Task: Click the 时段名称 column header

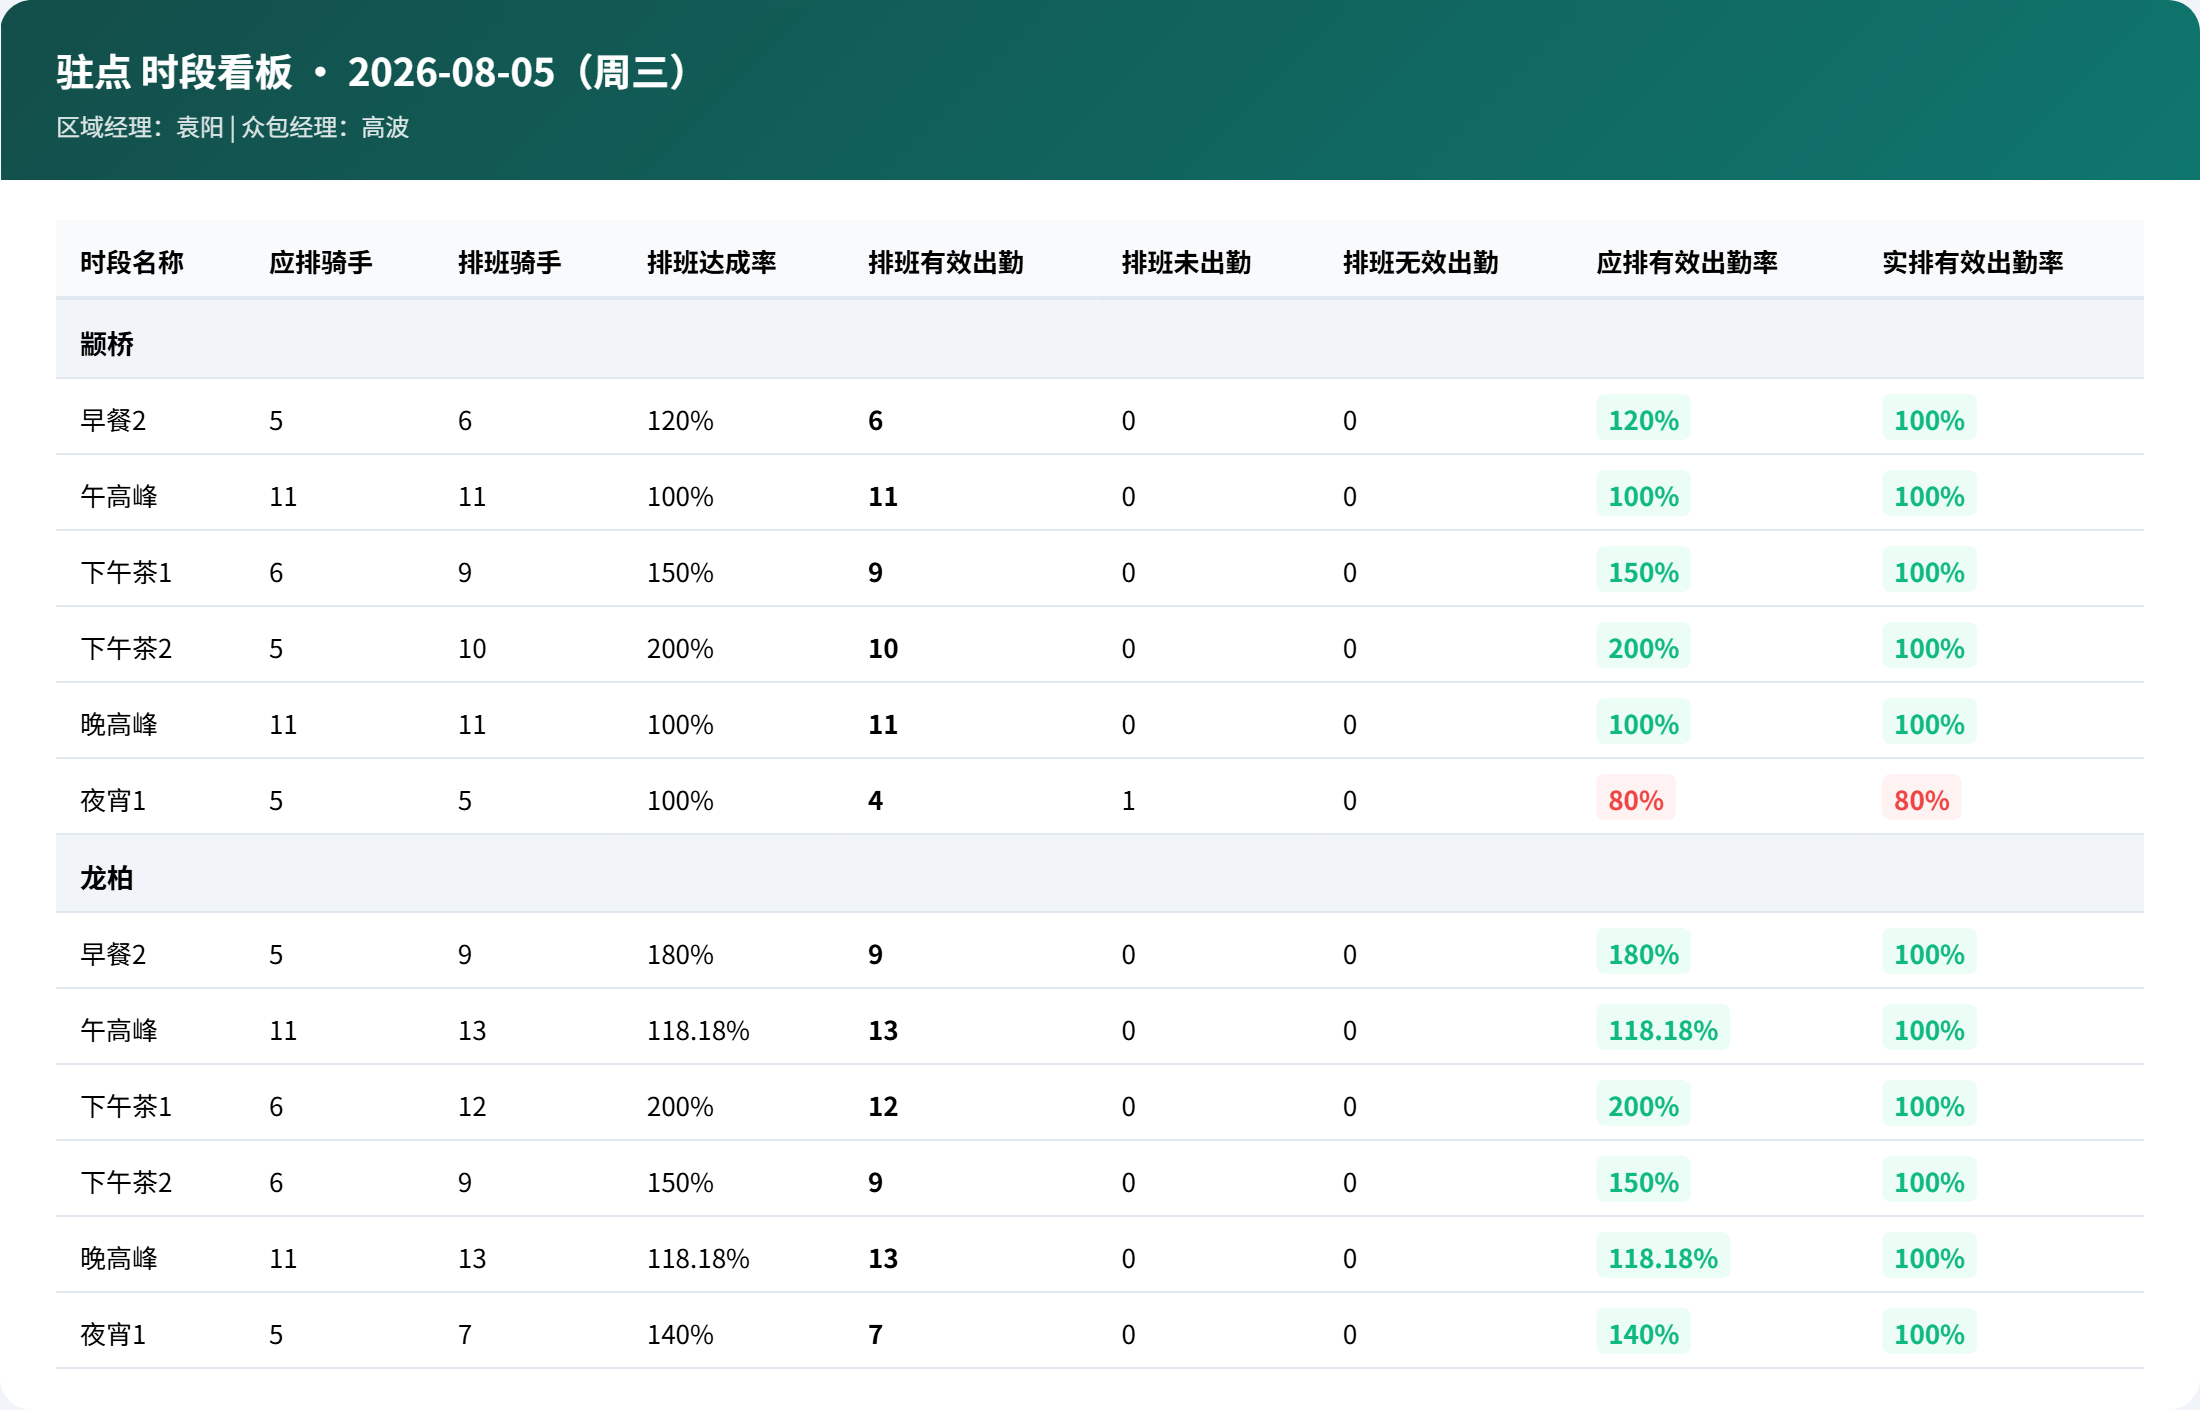Action: click(132, 262)
